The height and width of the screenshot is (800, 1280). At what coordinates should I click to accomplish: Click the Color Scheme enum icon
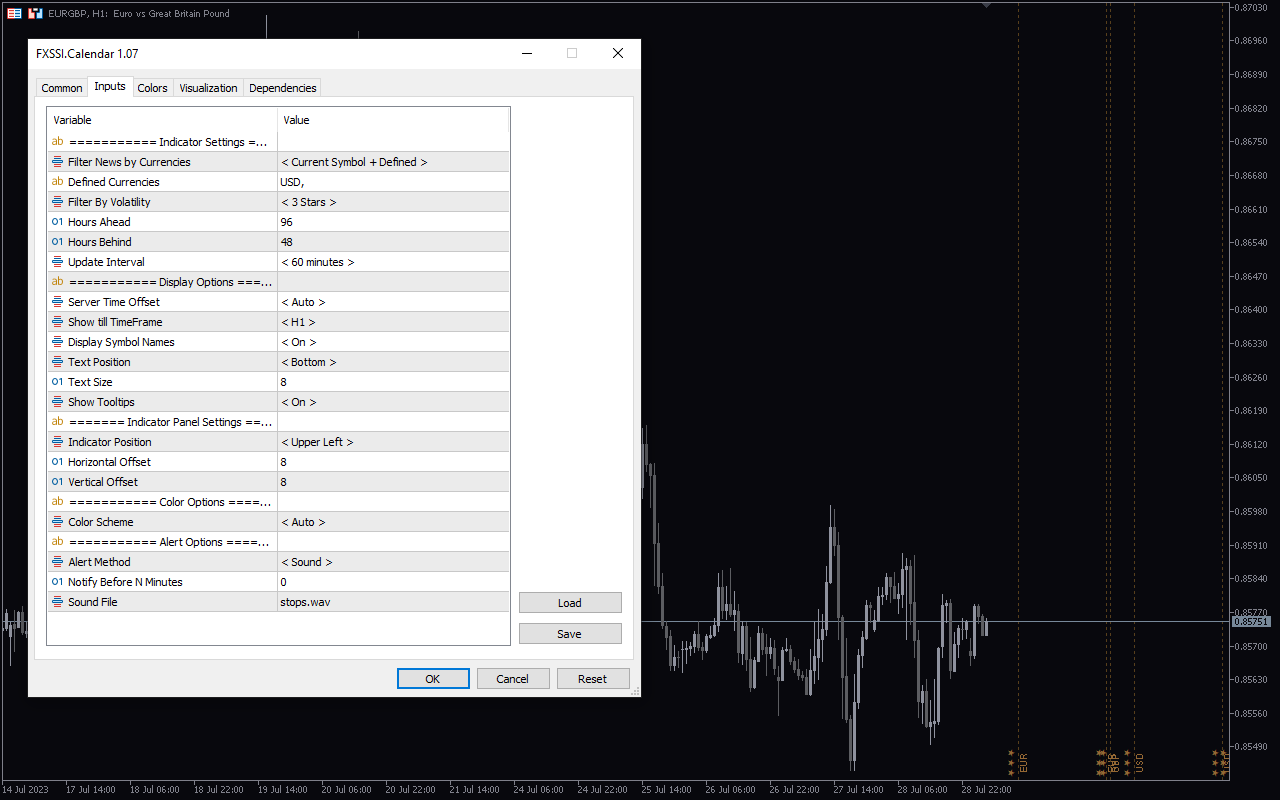pyautogui.click(x=57, y=522)
